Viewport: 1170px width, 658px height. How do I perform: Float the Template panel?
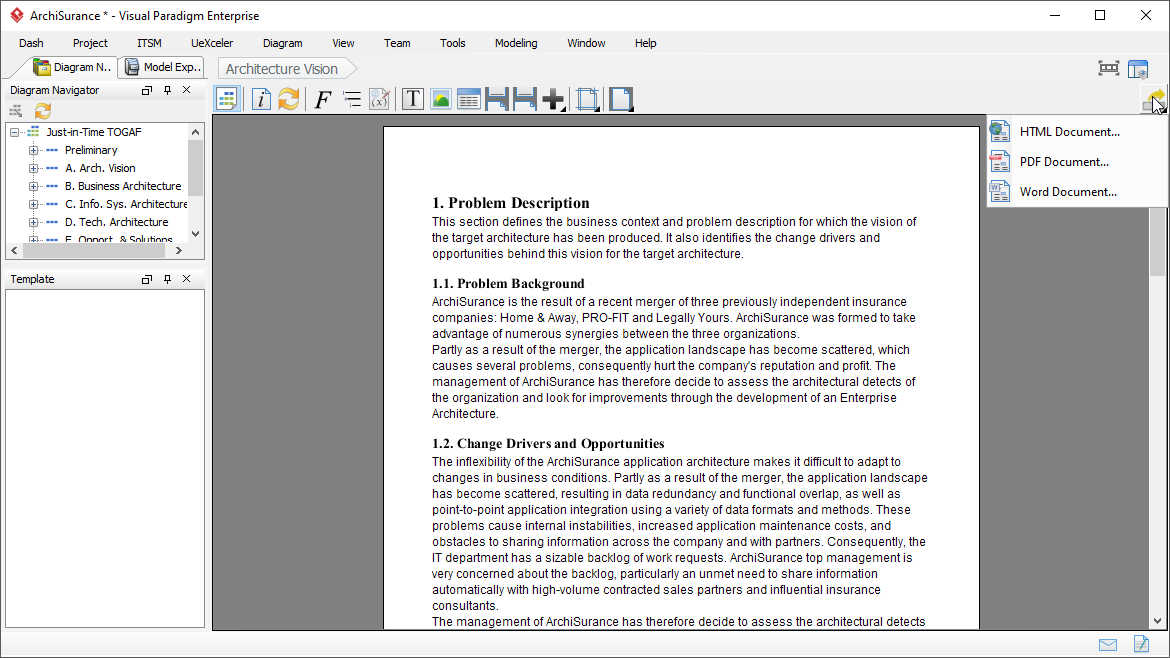[x=146, y=279]
